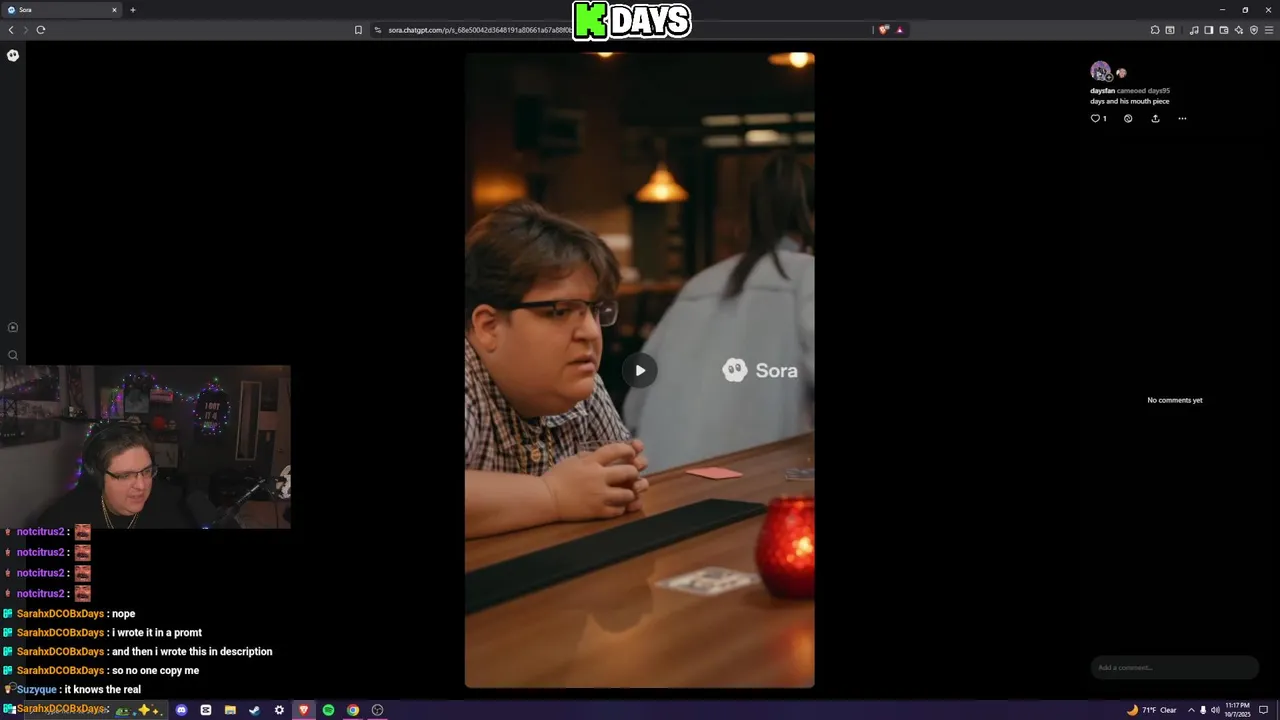Open cameoed user's small avatar
This screenshot has height=720, width=1280.
click(x=1121, y=73)
